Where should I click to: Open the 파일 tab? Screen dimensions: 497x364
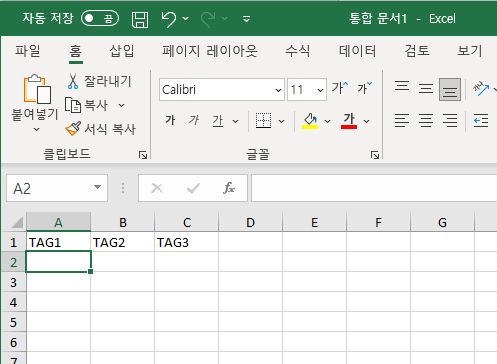[27, 51]
